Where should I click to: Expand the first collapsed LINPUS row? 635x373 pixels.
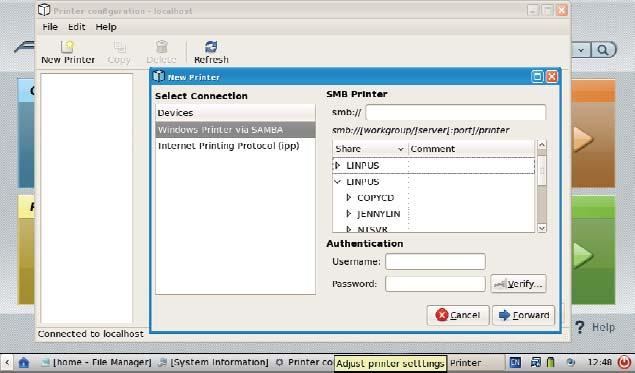(338, 165)
